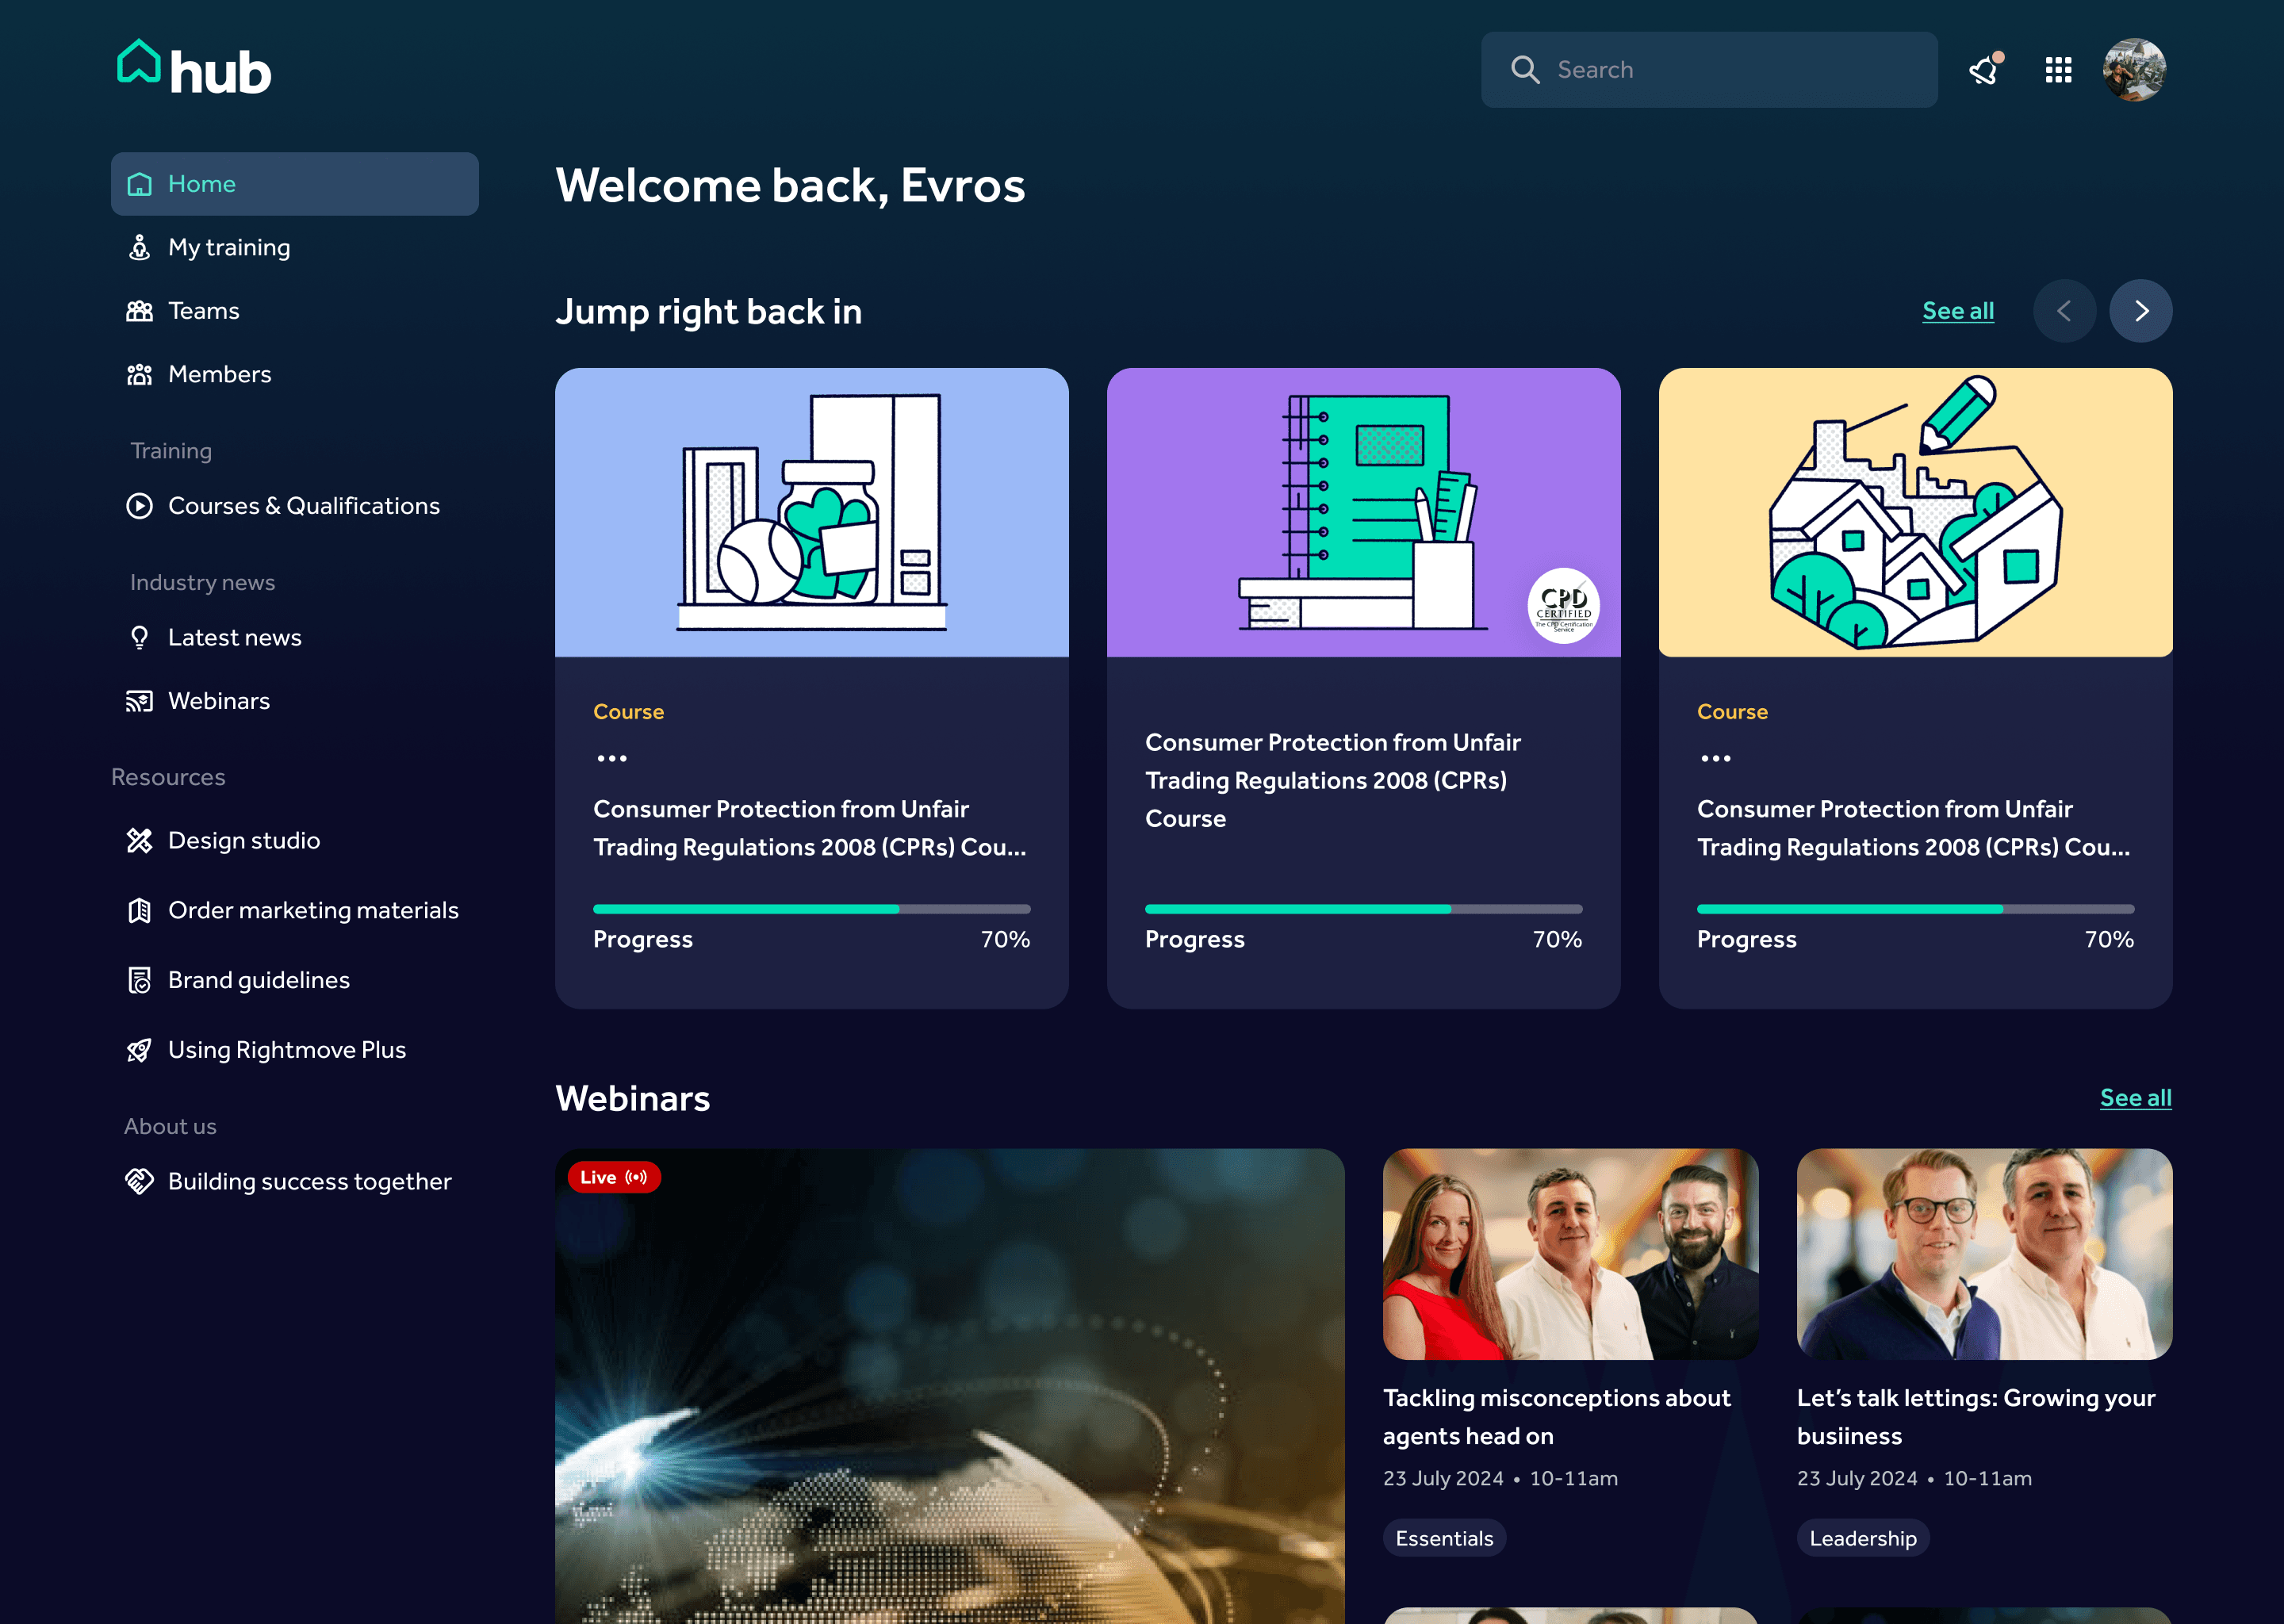The height and width of the screenshot is (1624, 2284).
Task: Go to next courses with right chevron
Action: point(2140,311)
